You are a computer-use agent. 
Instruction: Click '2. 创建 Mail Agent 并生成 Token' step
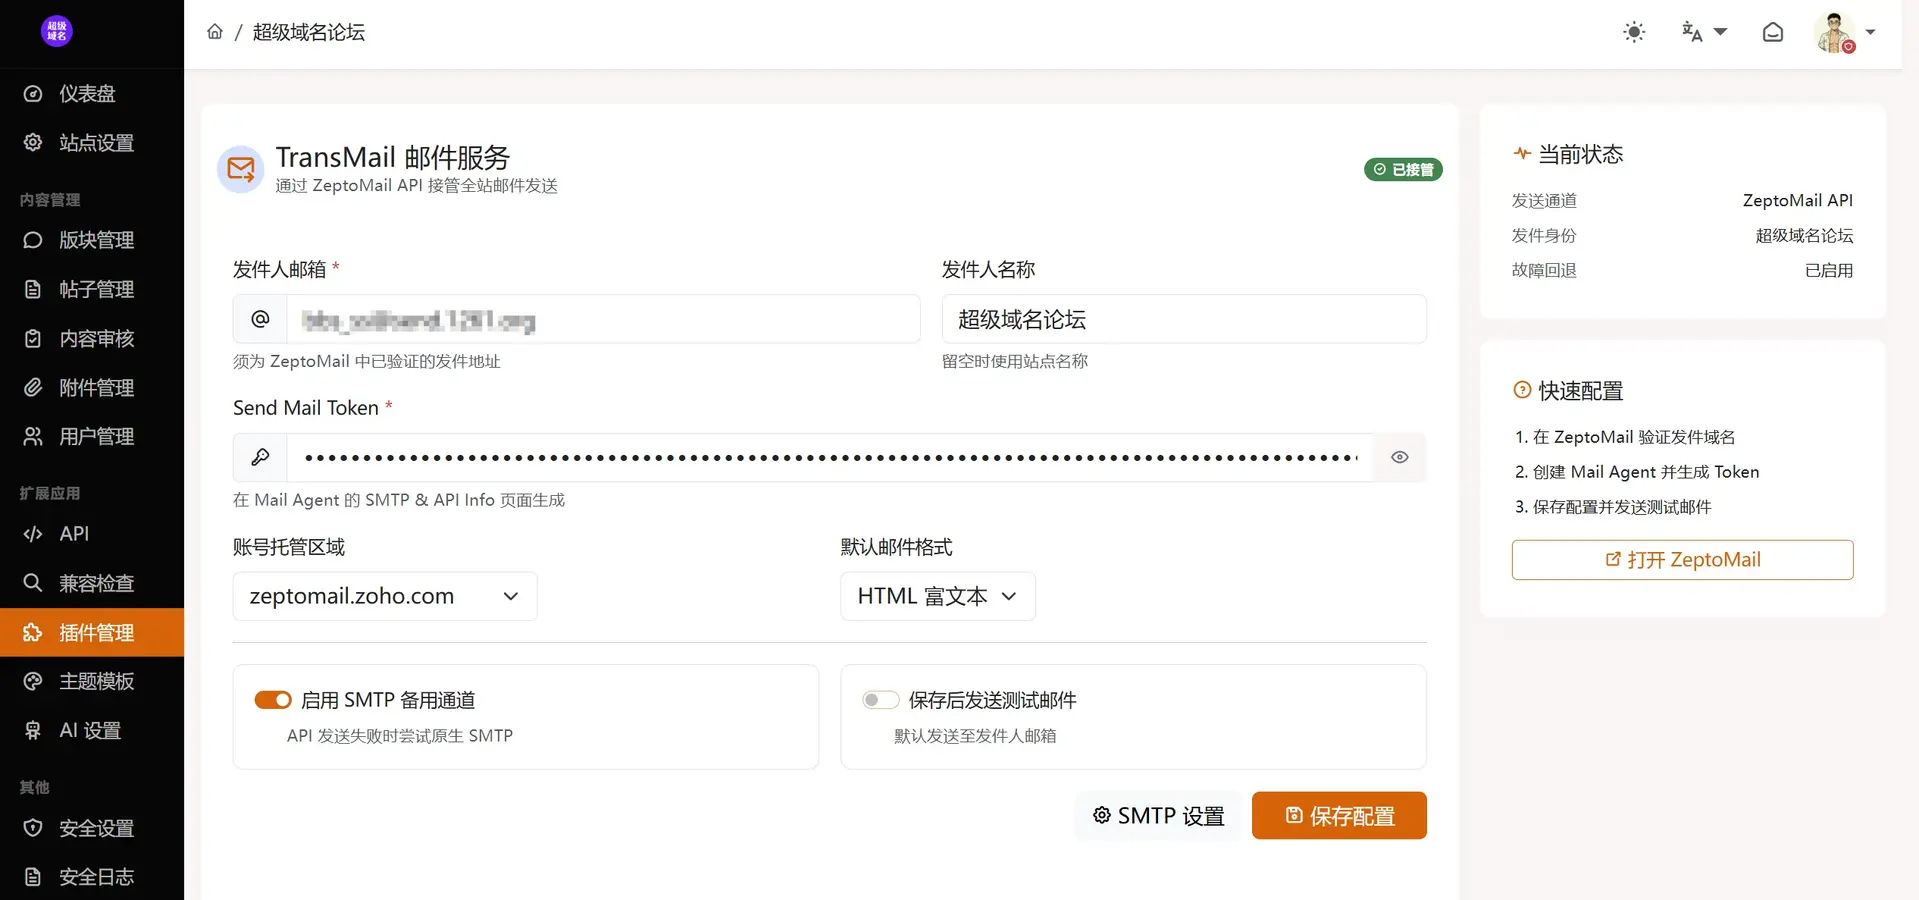[x=1637, y=472]
